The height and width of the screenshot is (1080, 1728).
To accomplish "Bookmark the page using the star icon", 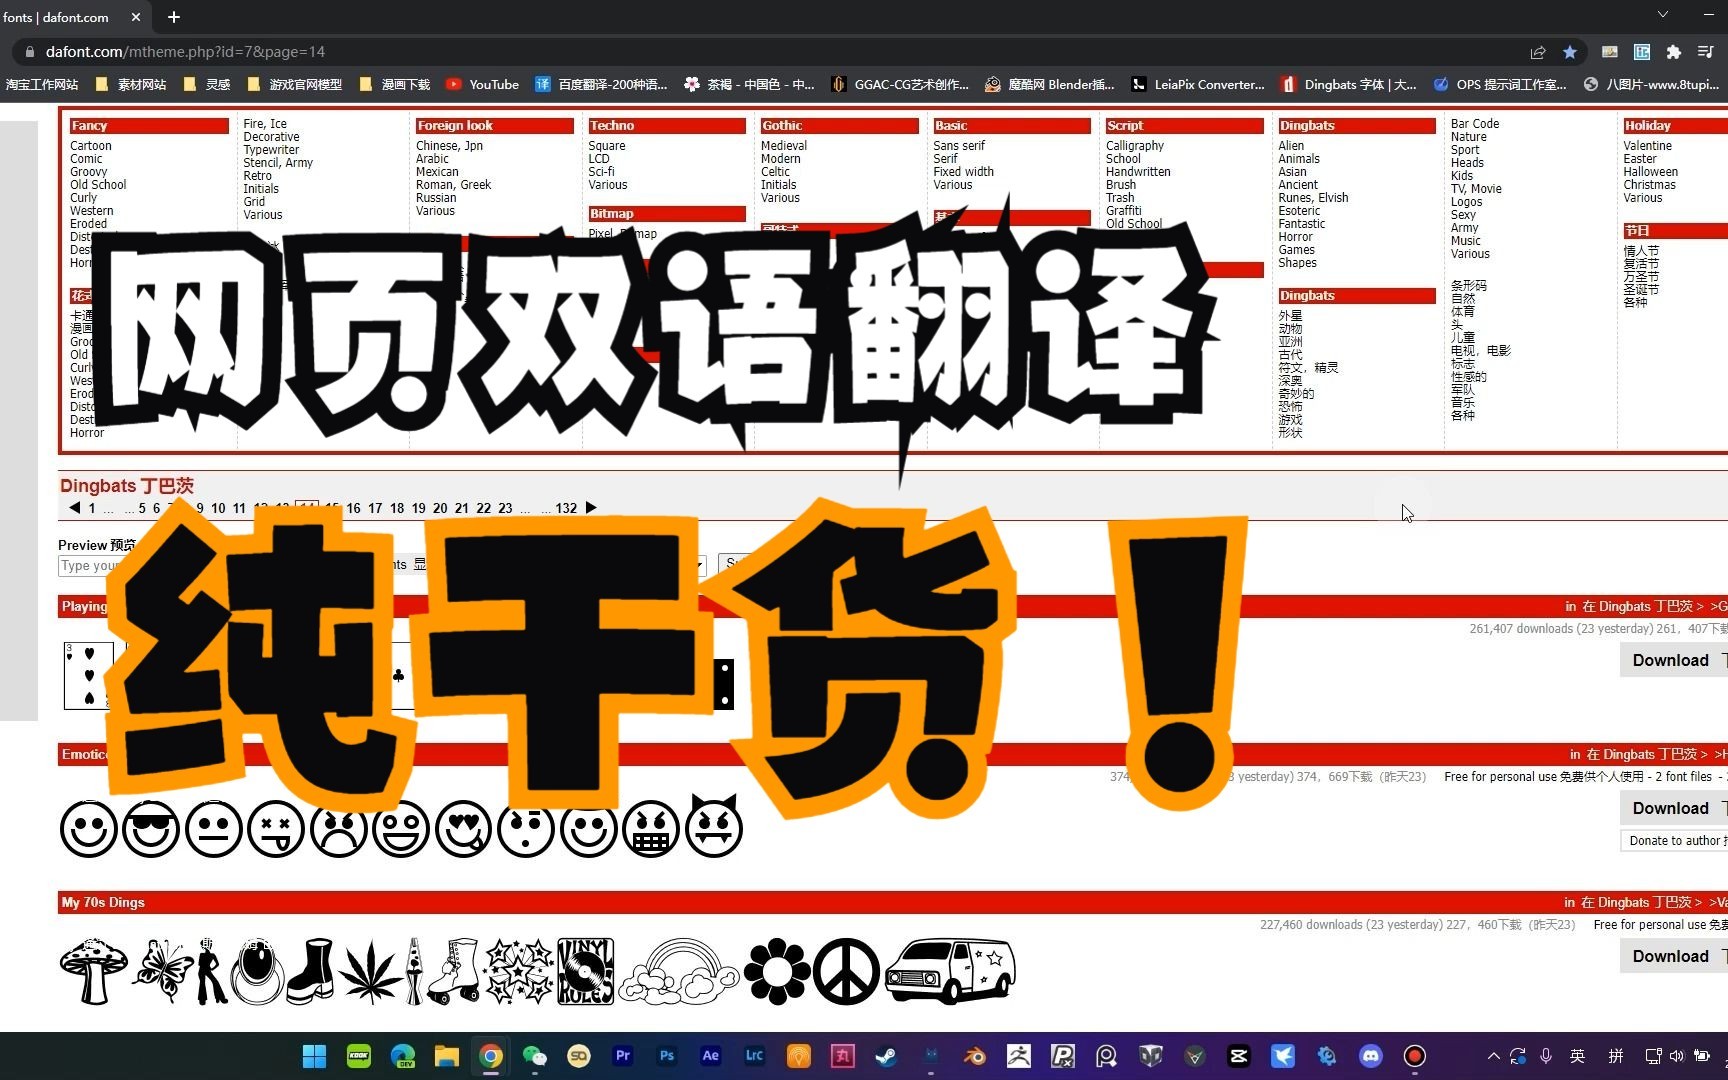I will coord(1570,51).
